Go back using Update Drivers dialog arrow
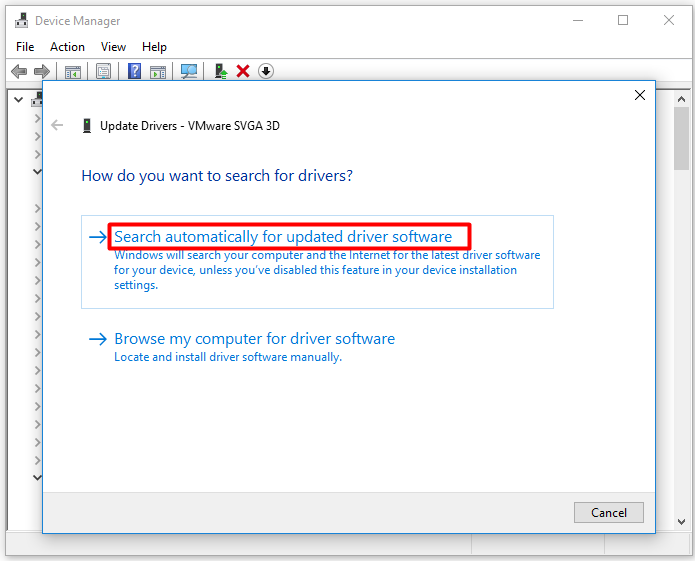The image size is (695, 561). click(57, 126)
